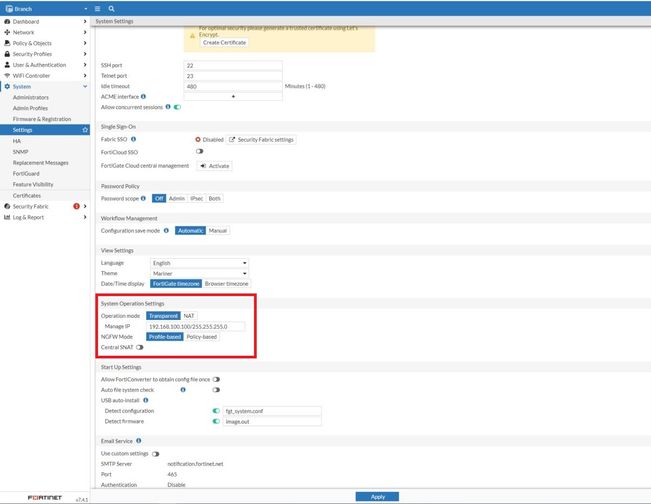The width and height of the screenshot is (651, 504).
Task: Toggle Allow FortiConverter config file switch
Action: pos(216,379)
